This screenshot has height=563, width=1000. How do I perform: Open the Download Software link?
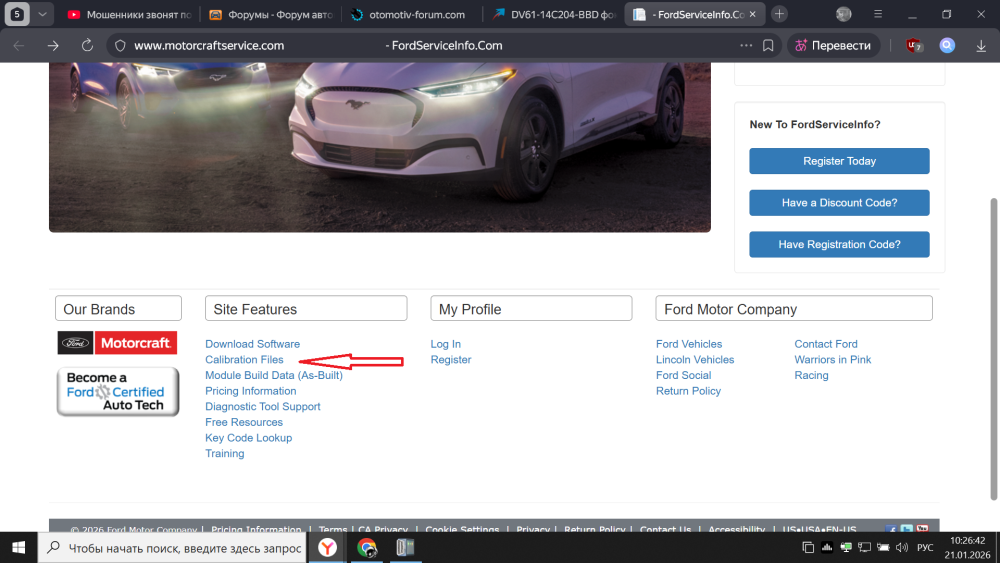pos(252,344)
